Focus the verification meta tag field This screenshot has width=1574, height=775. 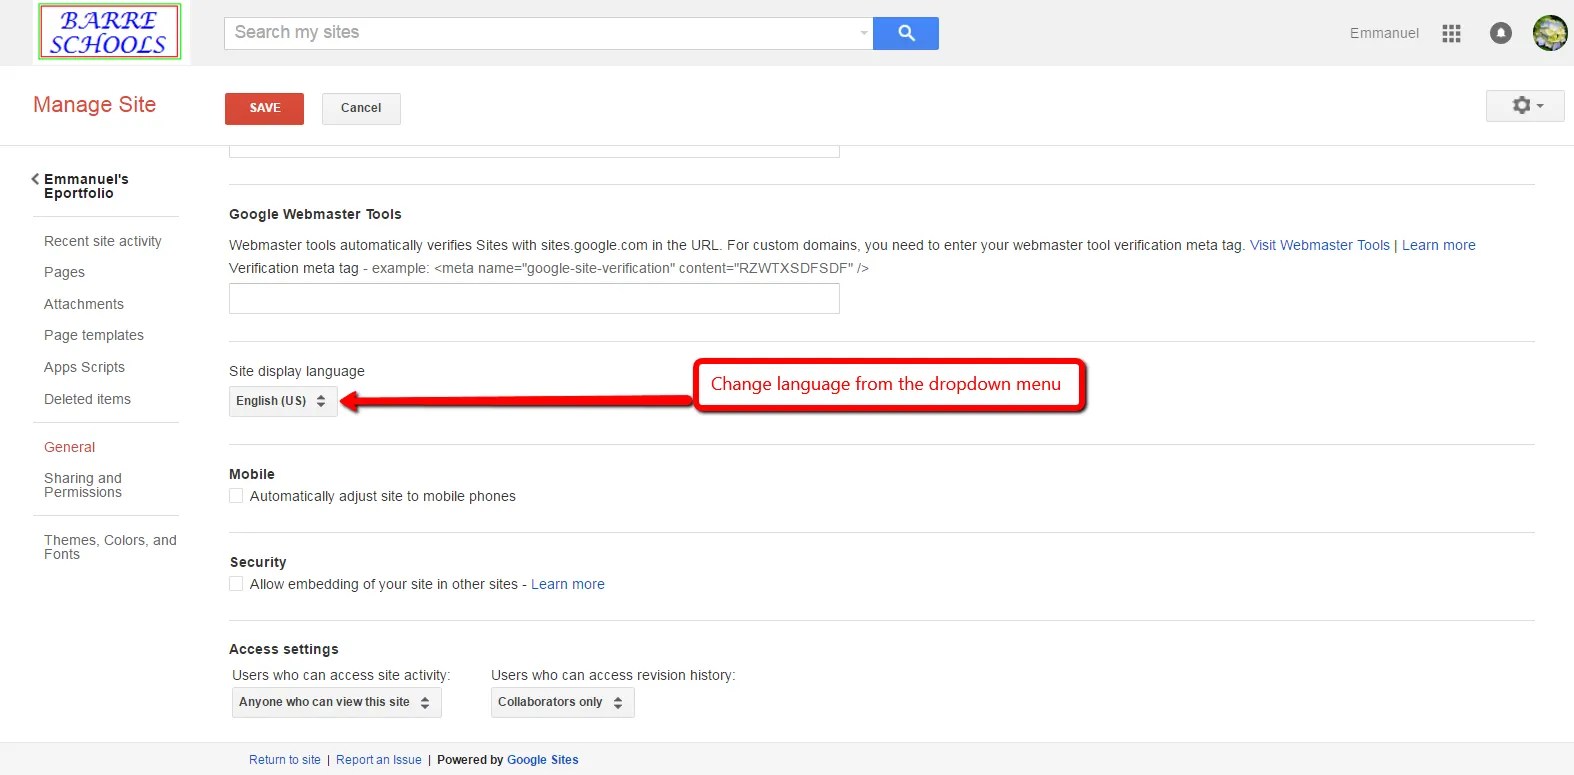tap(534, 298)
